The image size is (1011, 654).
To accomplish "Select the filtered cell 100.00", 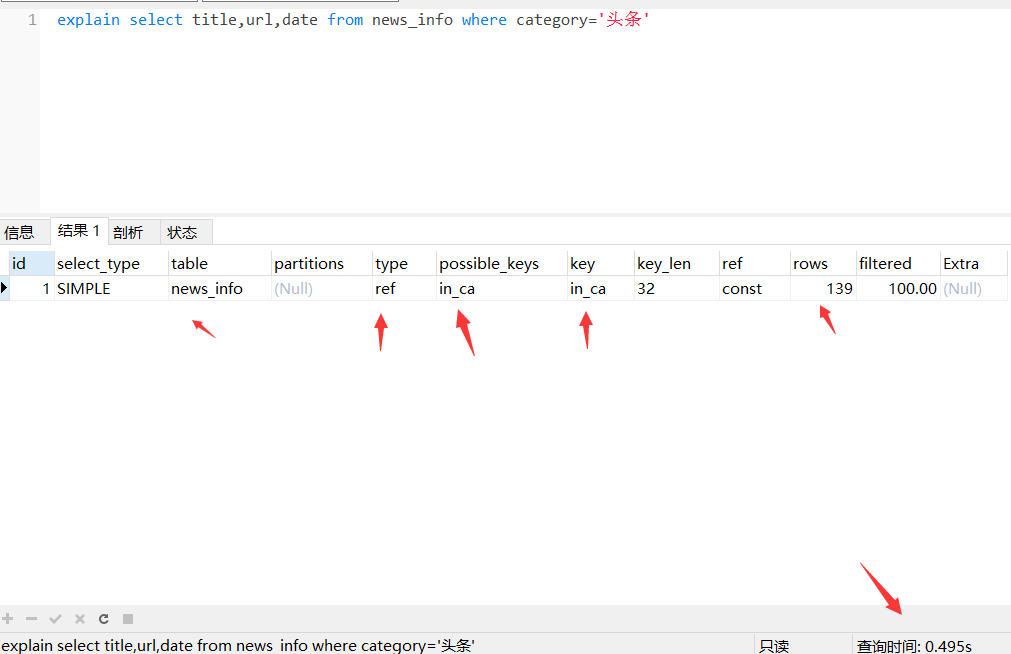I will (x=898, y=288).
